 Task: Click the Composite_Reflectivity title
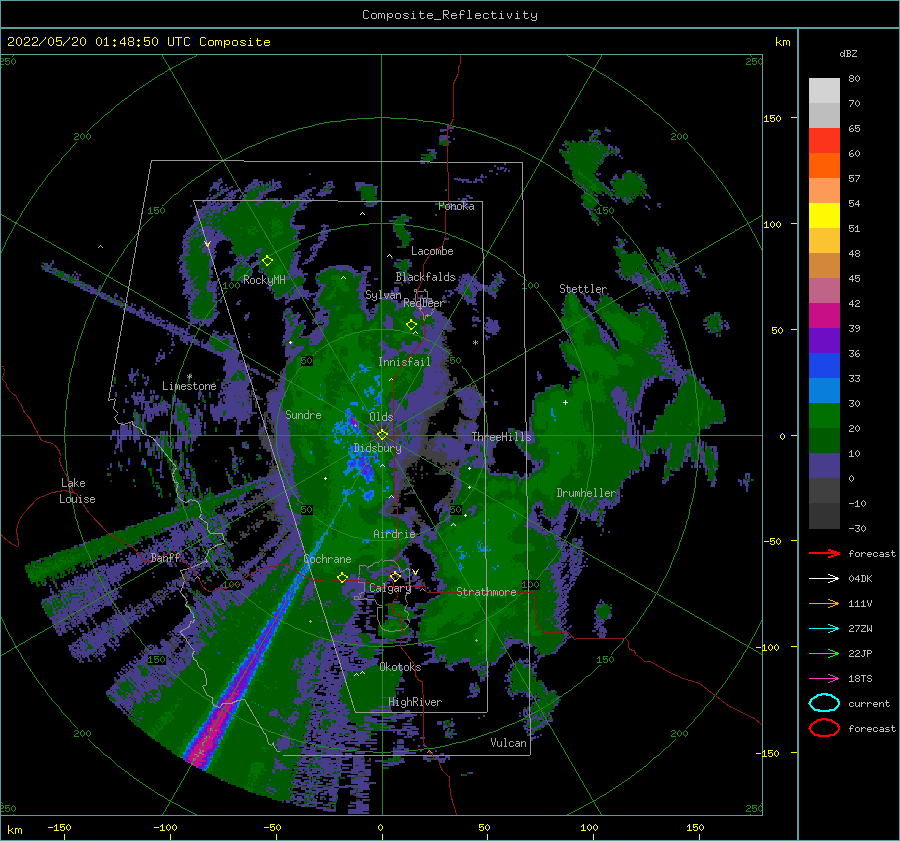pos(449,15)
